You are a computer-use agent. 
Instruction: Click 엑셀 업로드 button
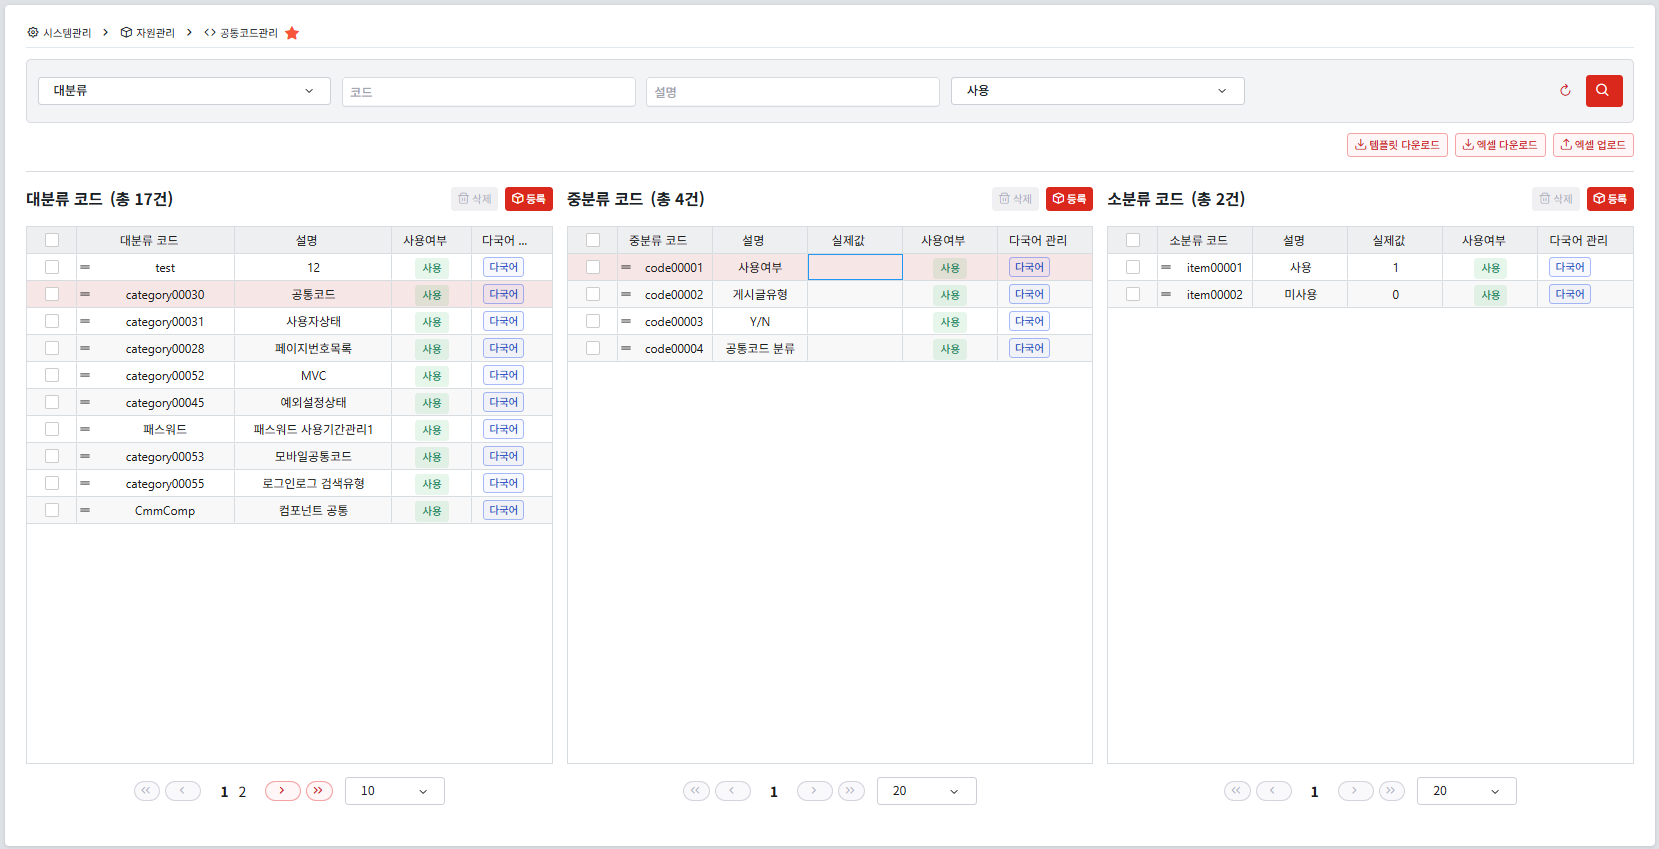[1593, 145]
